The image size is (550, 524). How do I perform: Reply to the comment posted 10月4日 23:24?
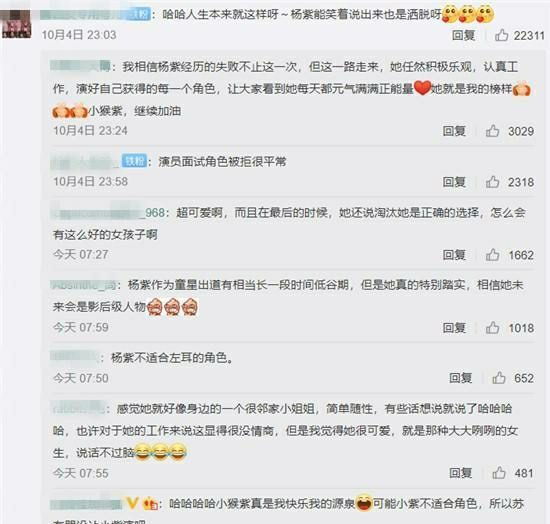tap(454, 131)
